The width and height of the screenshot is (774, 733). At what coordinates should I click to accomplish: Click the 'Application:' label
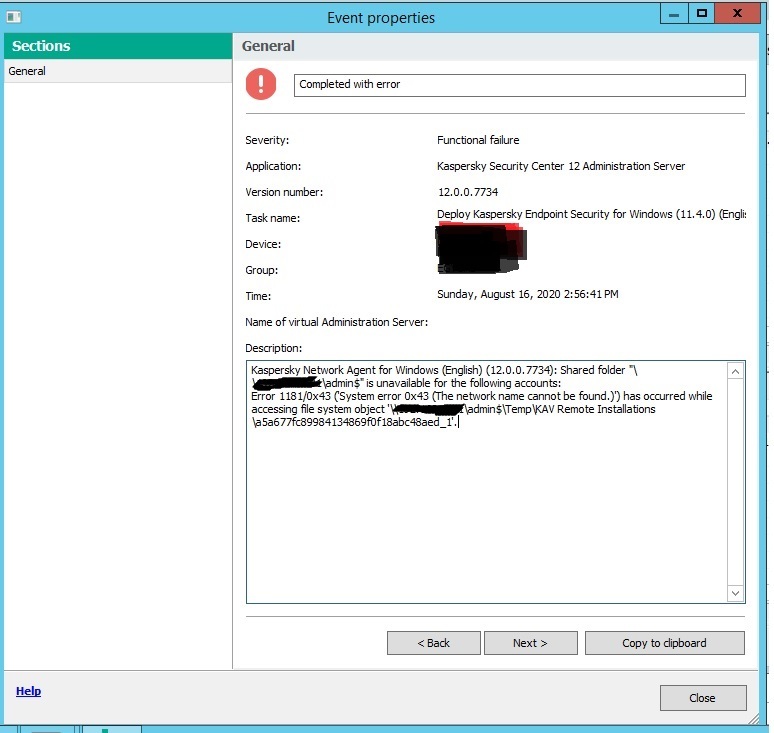point(273,166)
